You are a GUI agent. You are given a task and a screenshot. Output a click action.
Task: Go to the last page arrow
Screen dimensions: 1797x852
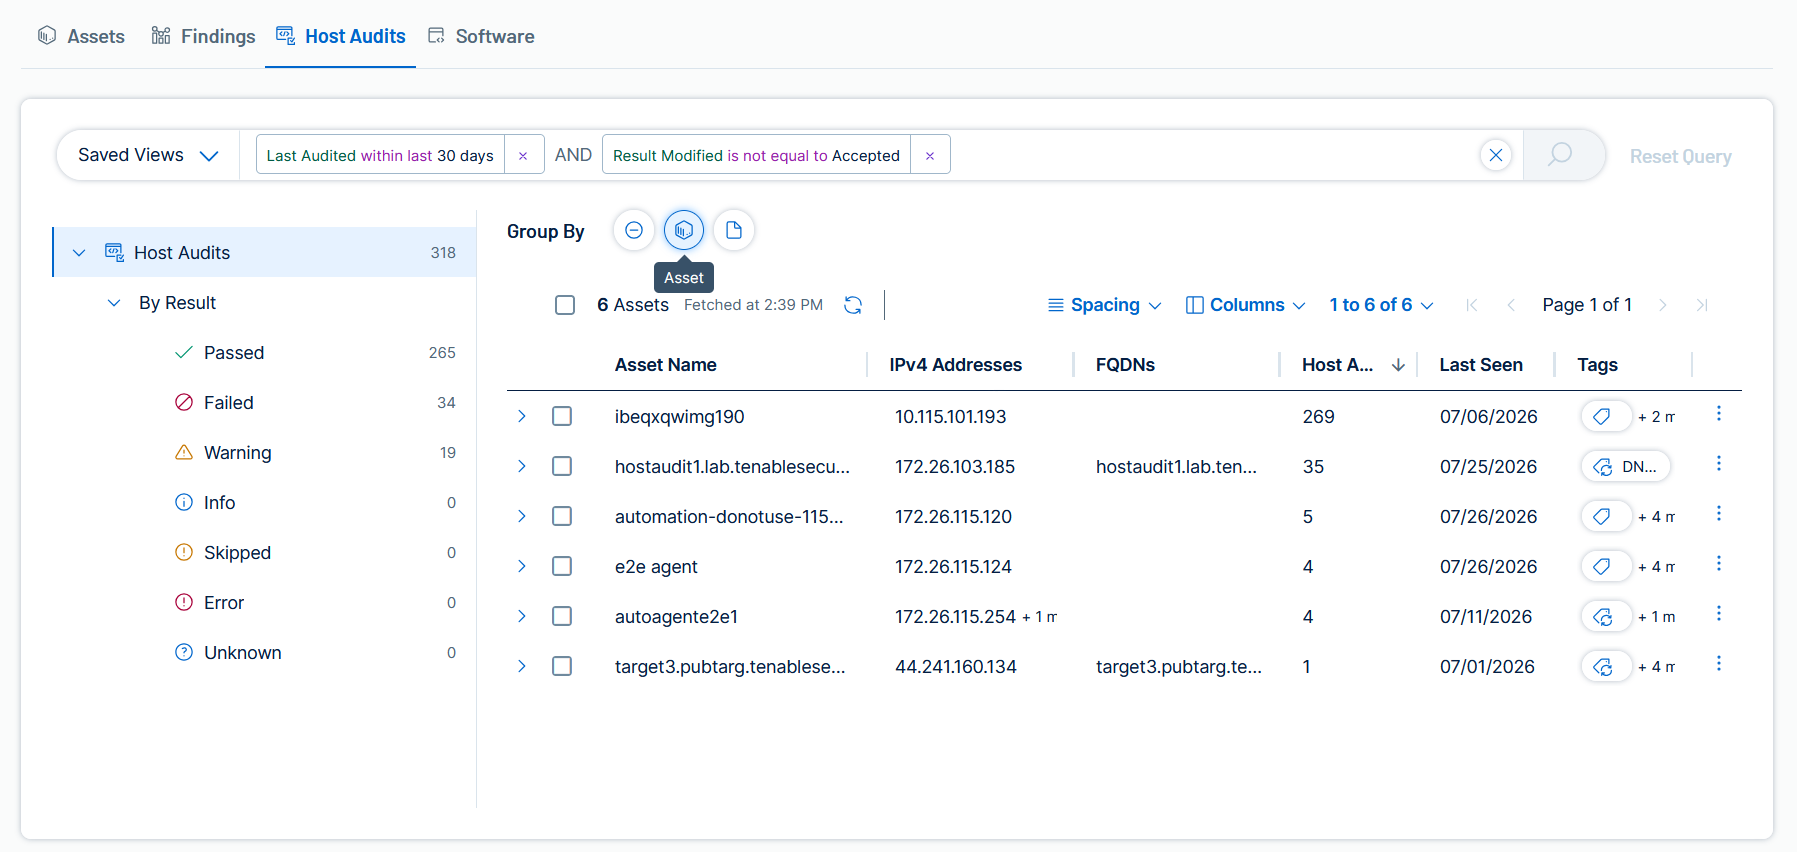pyautogui.click(x=1702, y=305)
